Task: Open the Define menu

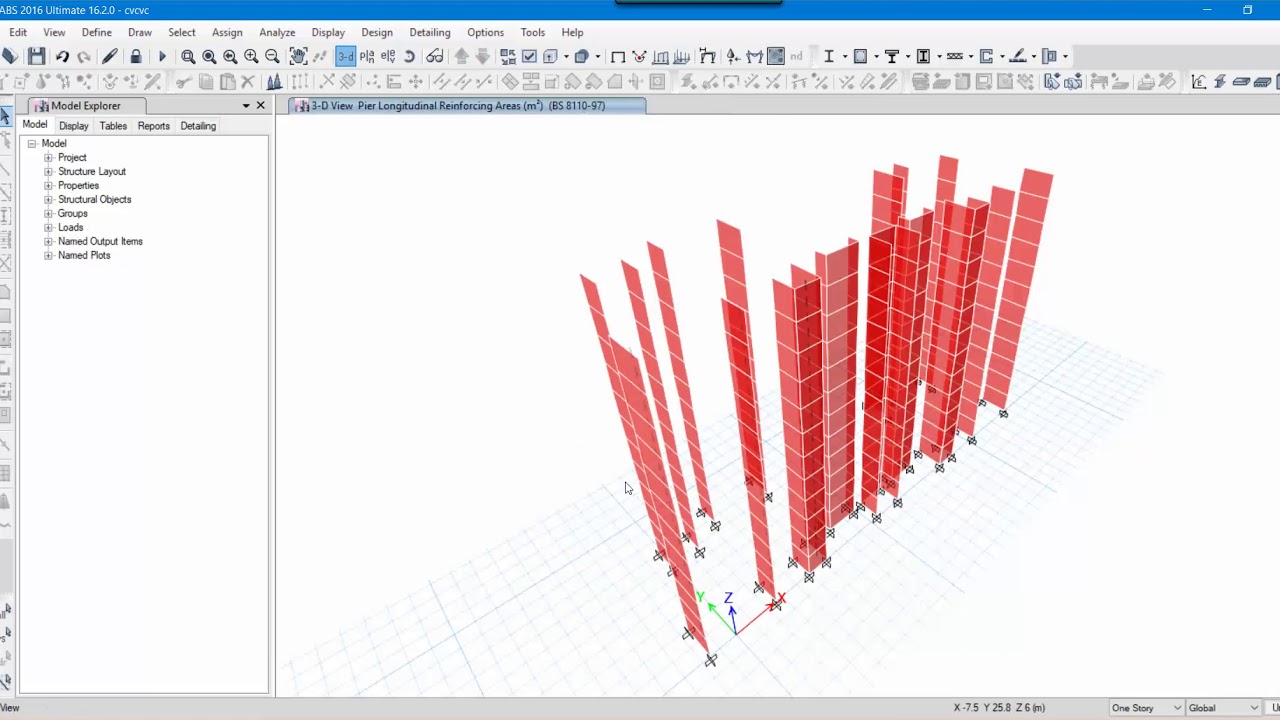Action: coord(97,32)
